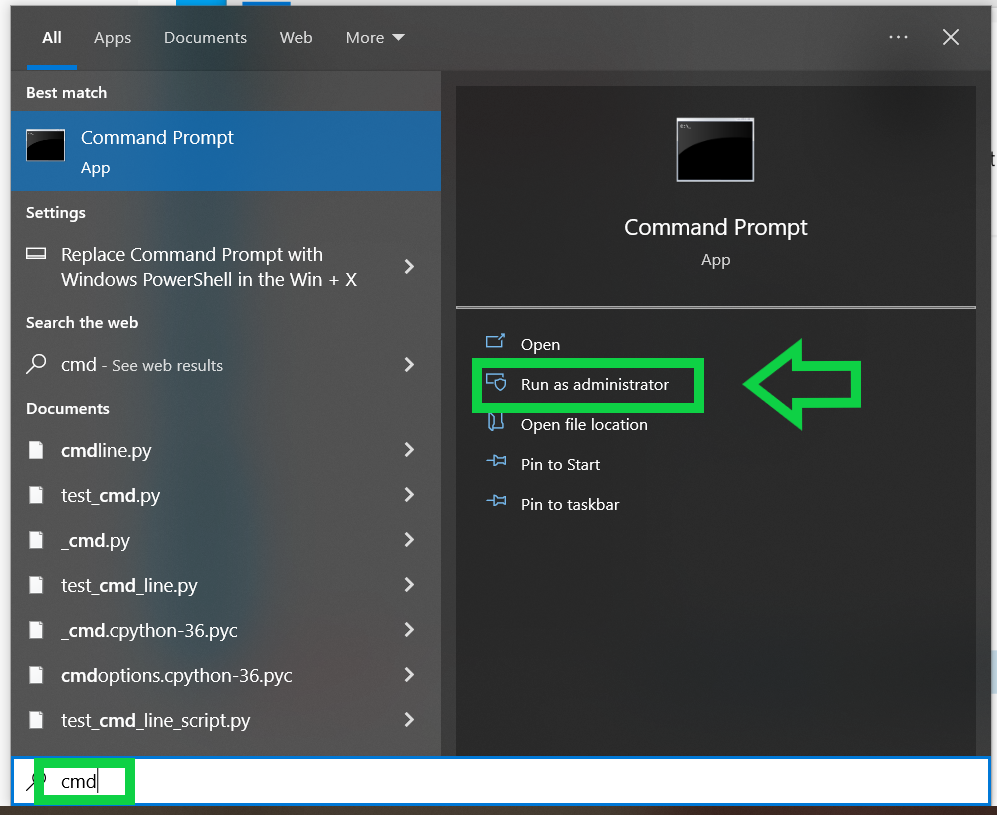
Task: Click the Command Prompt icon in Best match
Action: (46, 146)
